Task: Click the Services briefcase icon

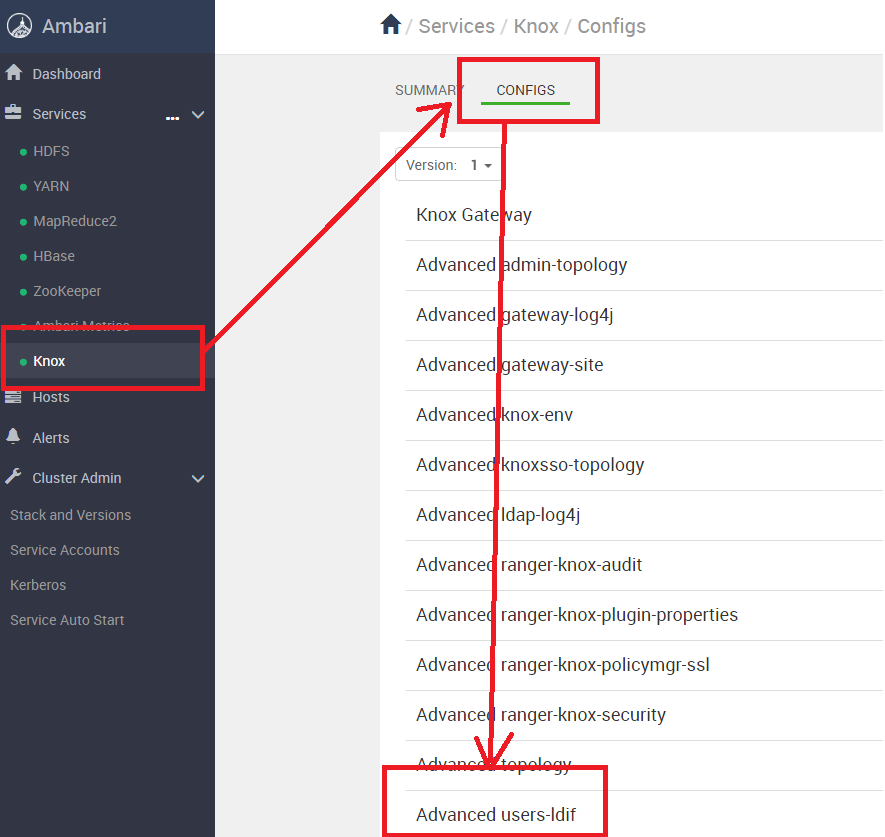Action: tap(14, 113)
